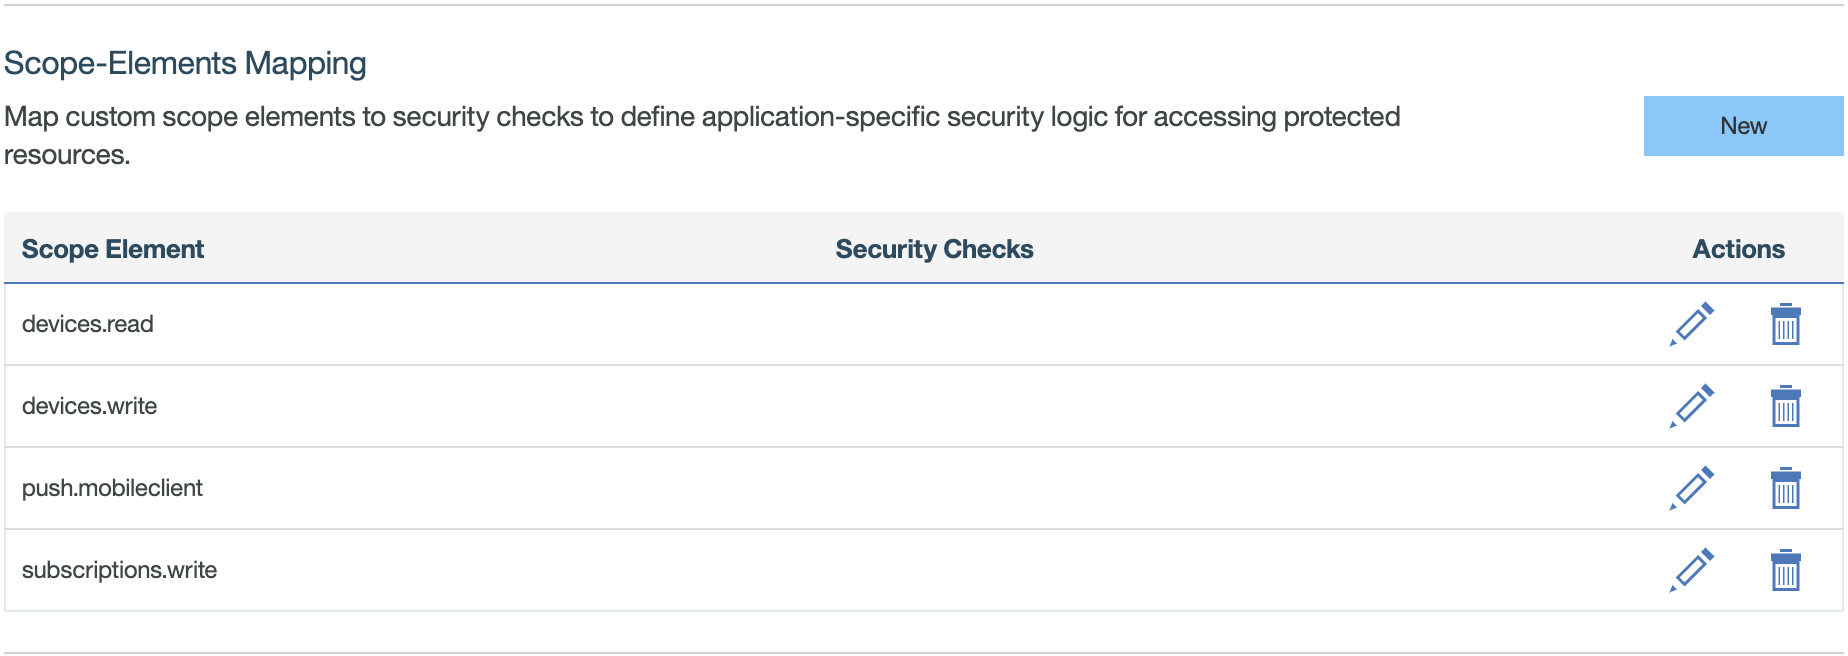Select the subscriptions.write row text
The width and height of the screenshot is (1848, 656).
click(x=120, y=570)
